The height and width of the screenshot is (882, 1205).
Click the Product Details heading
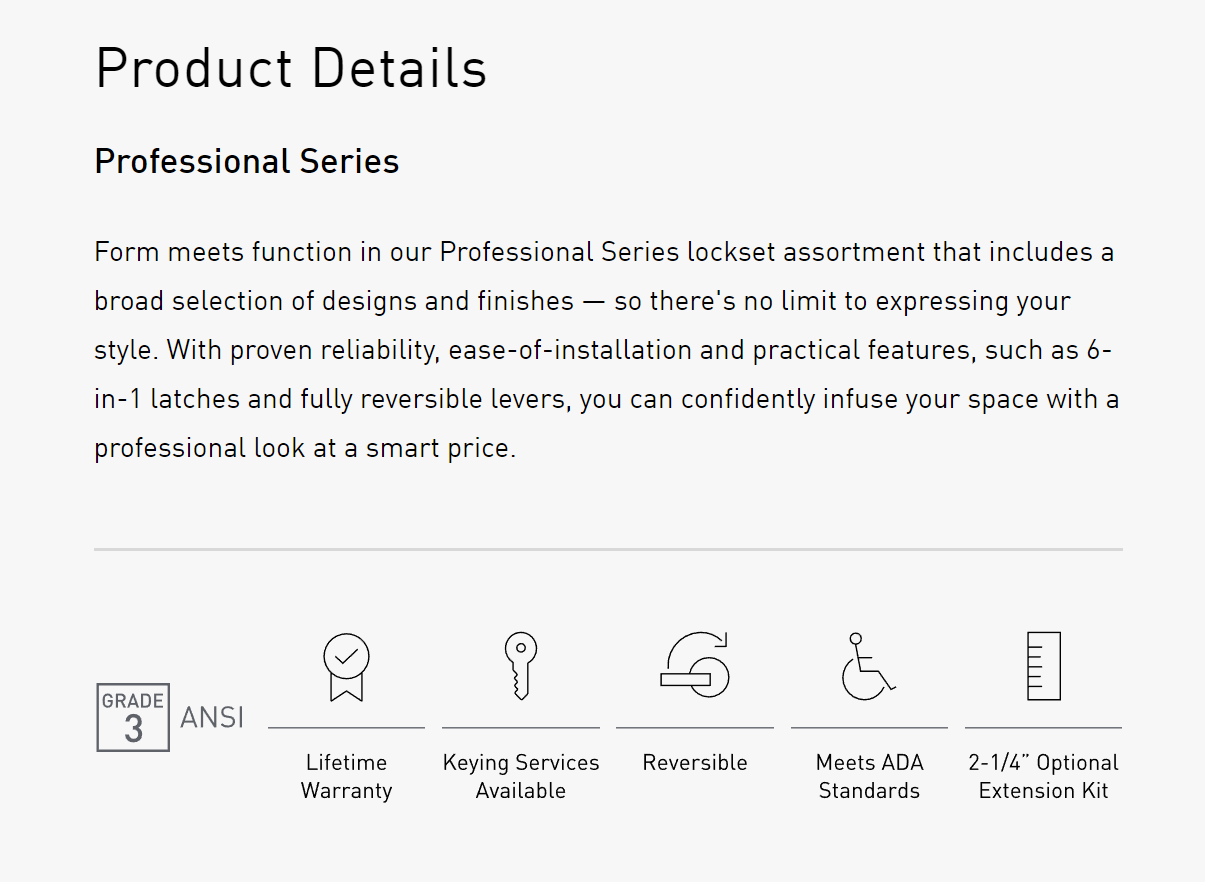[x=291, y=69]
